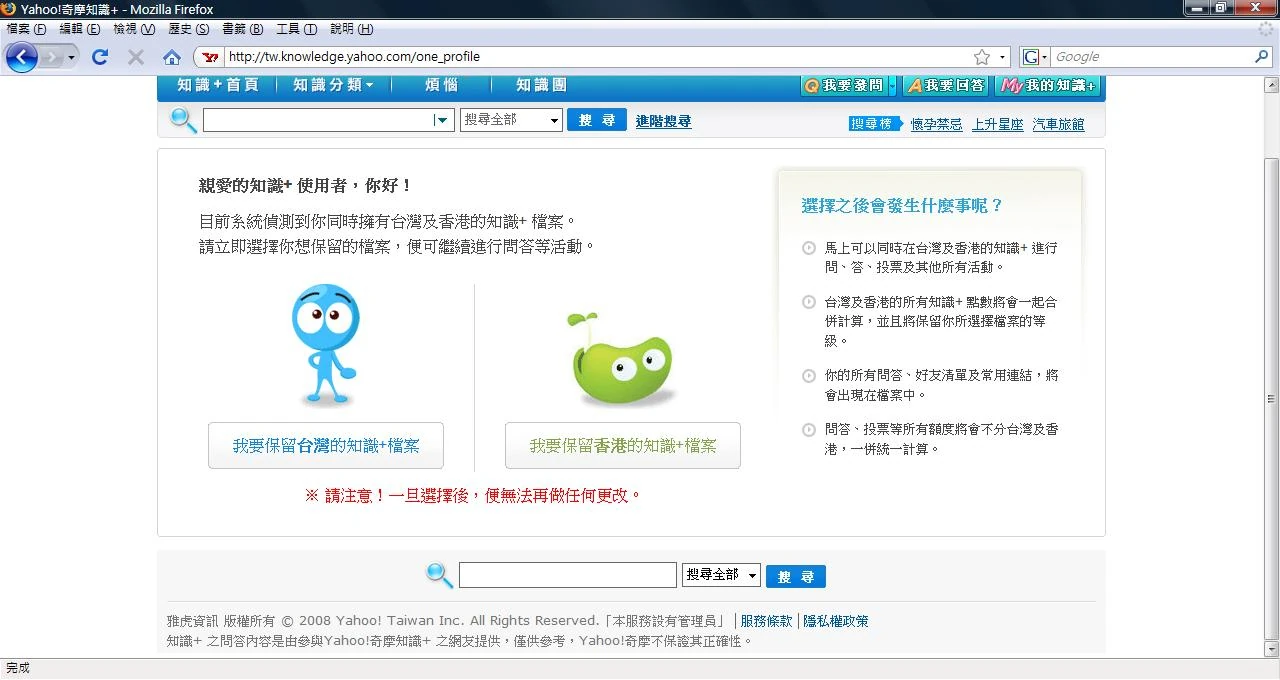Expand the arrow next to 我要發問
1280x680 pixels.
point(892,86)
